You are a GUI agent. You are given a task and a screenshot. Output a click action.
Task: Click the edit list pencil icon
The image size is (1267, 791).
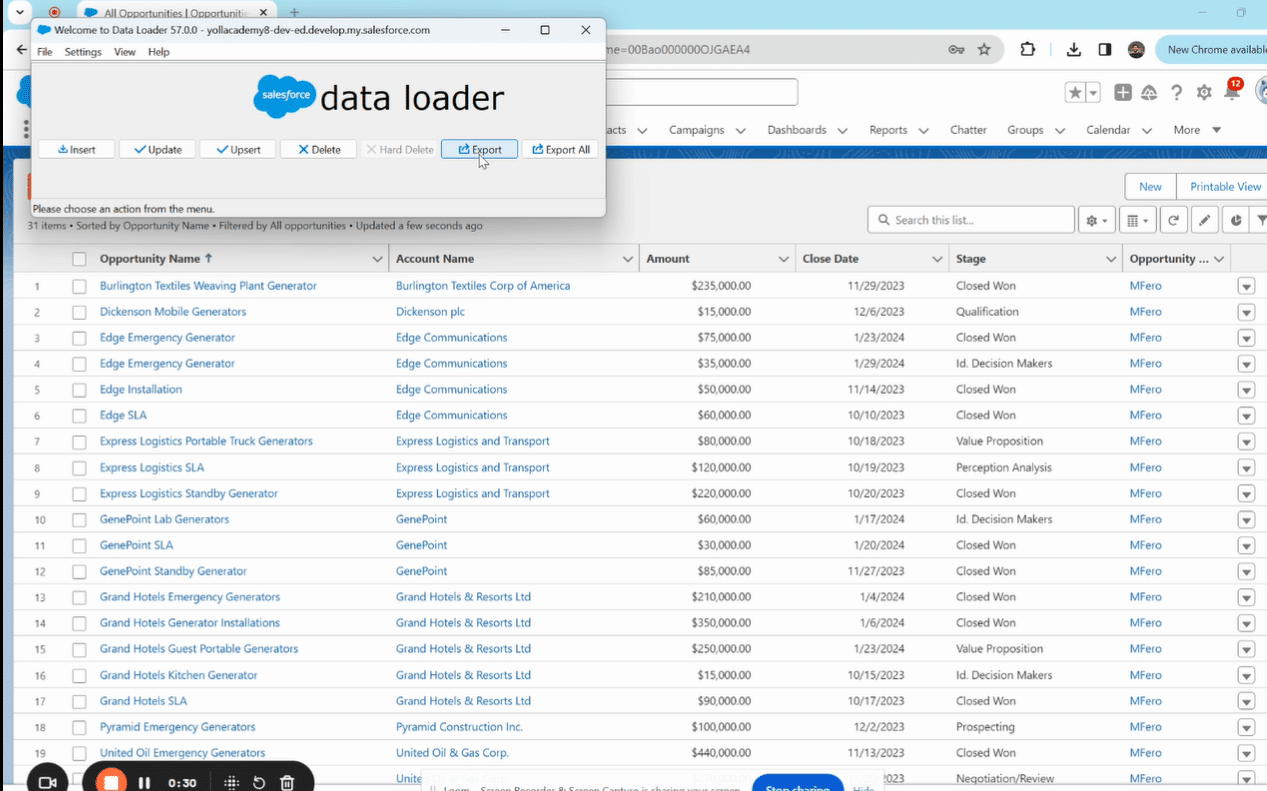[1205, 220]
